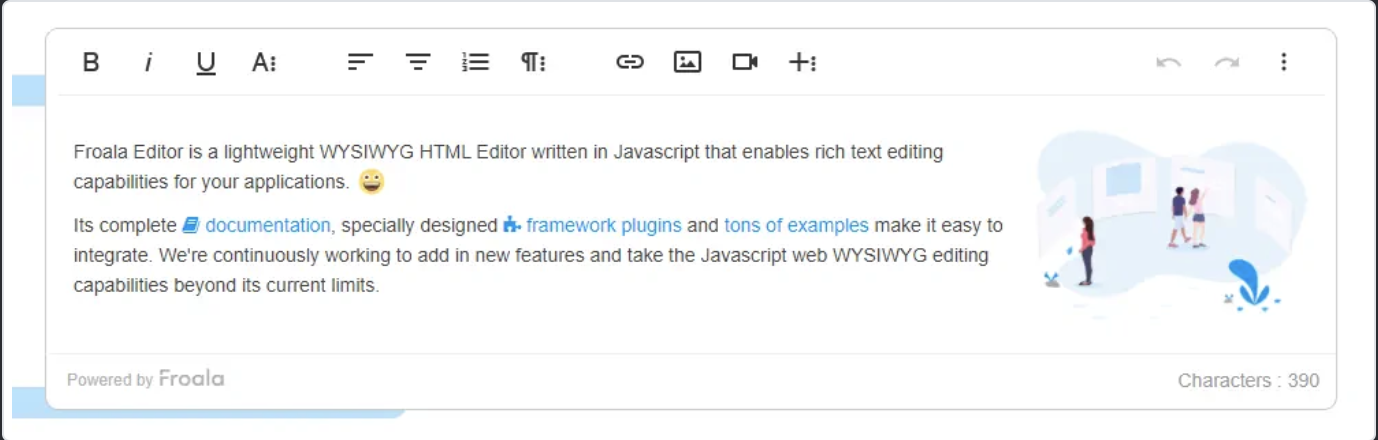Screen dimensions: 1378x440
Task: Toggle Bold formatting
Action: coord(91,62)
